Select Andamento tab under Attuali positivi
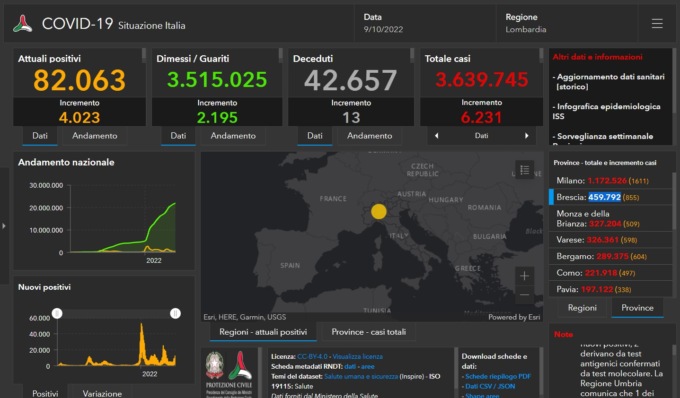 click(95, 136)
